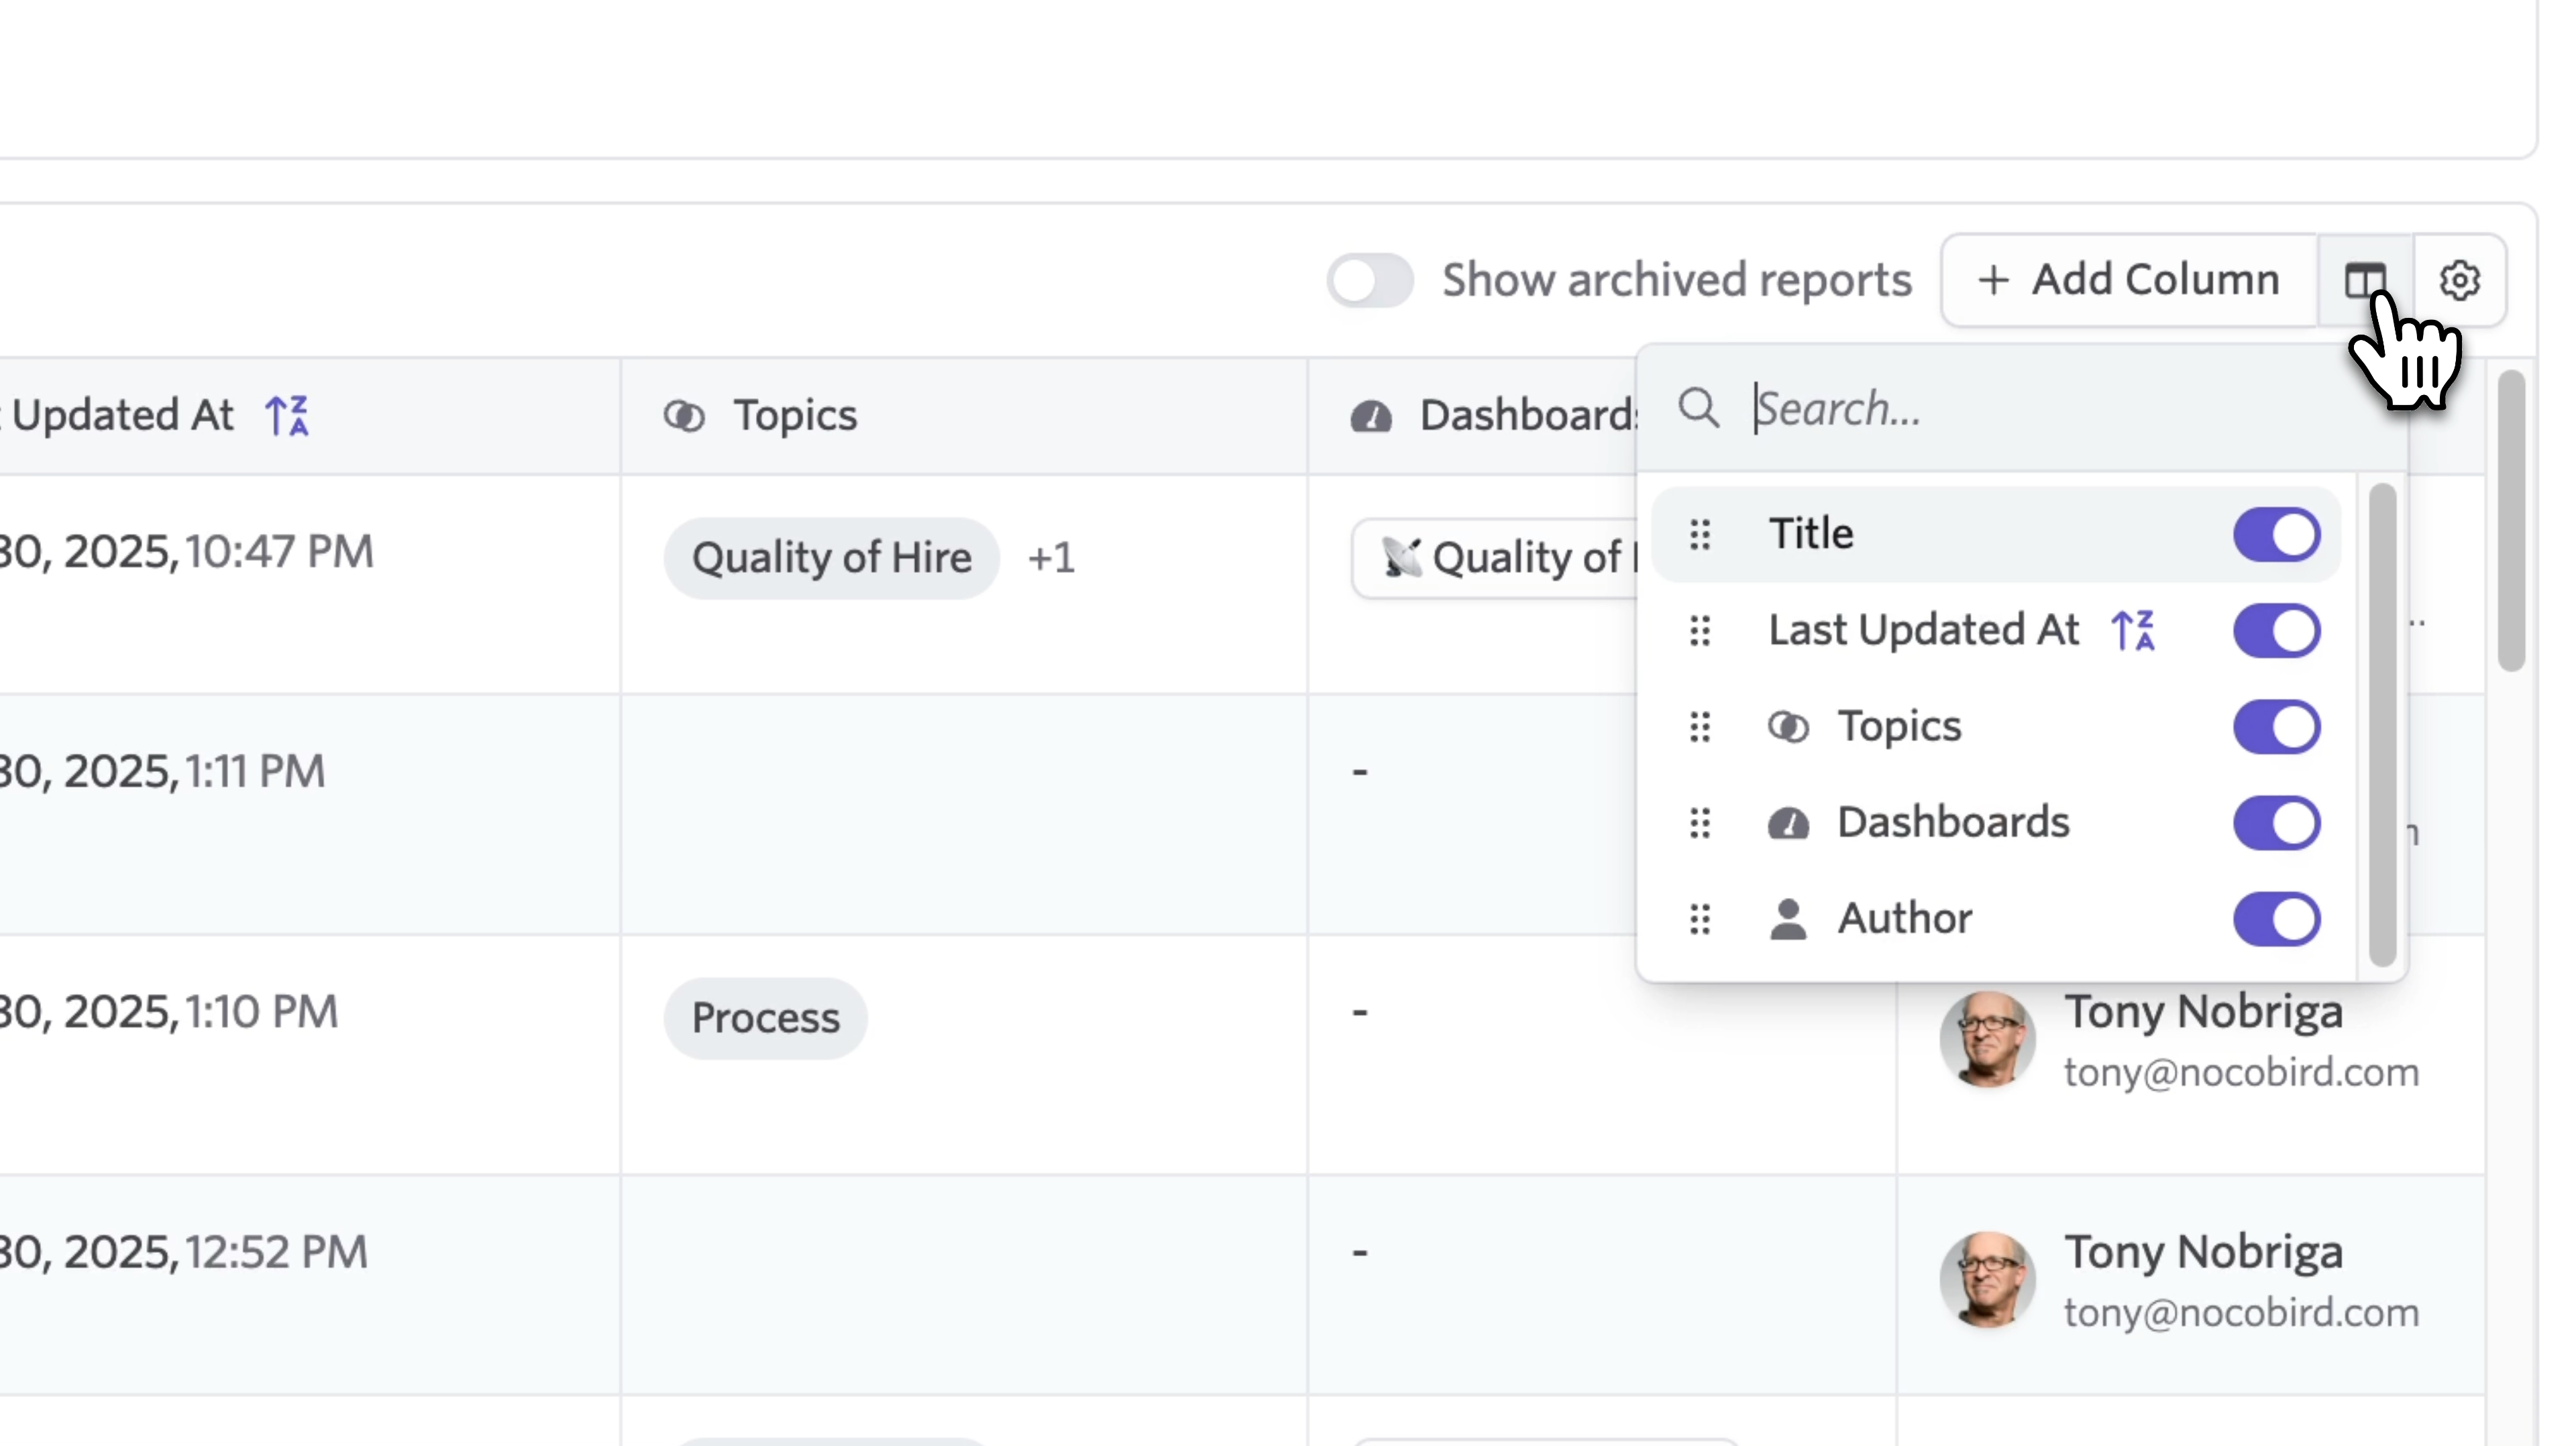Grab the drag handle beside Author

point(1700,919)
